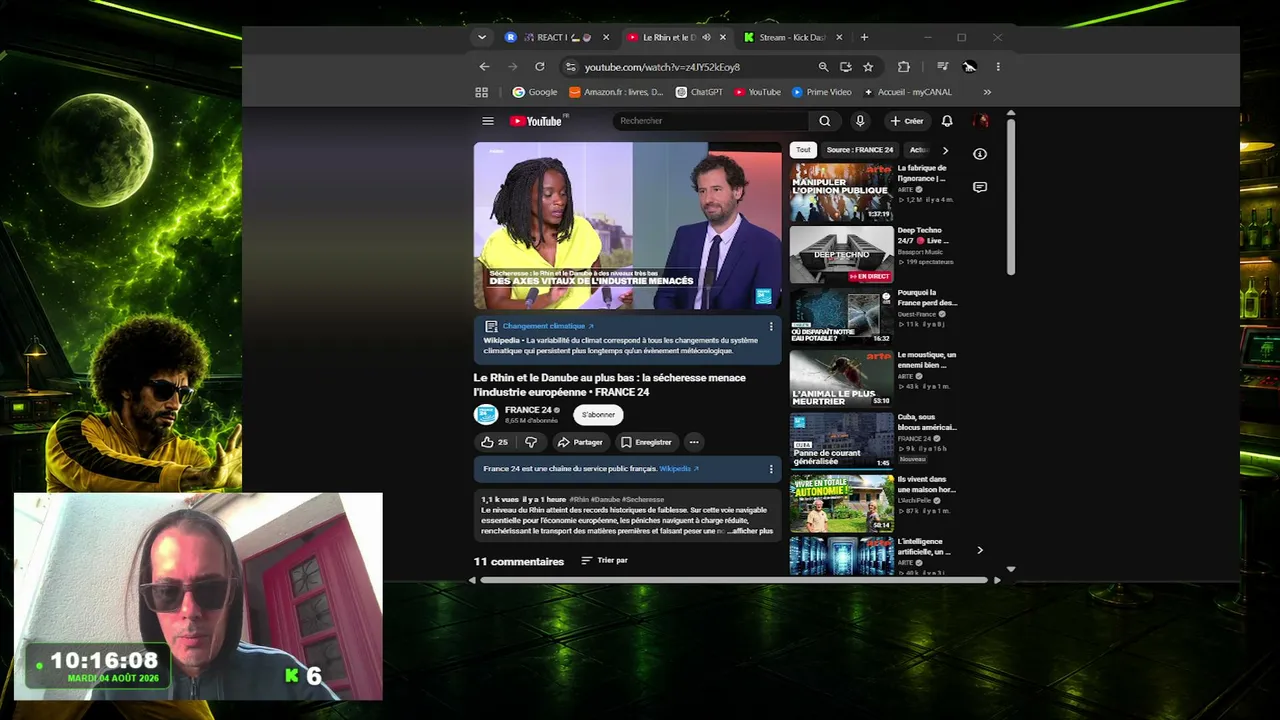Expand the description with afficher plus
The width and height of the screenshot is (1280, 720).
coord(750,531)
